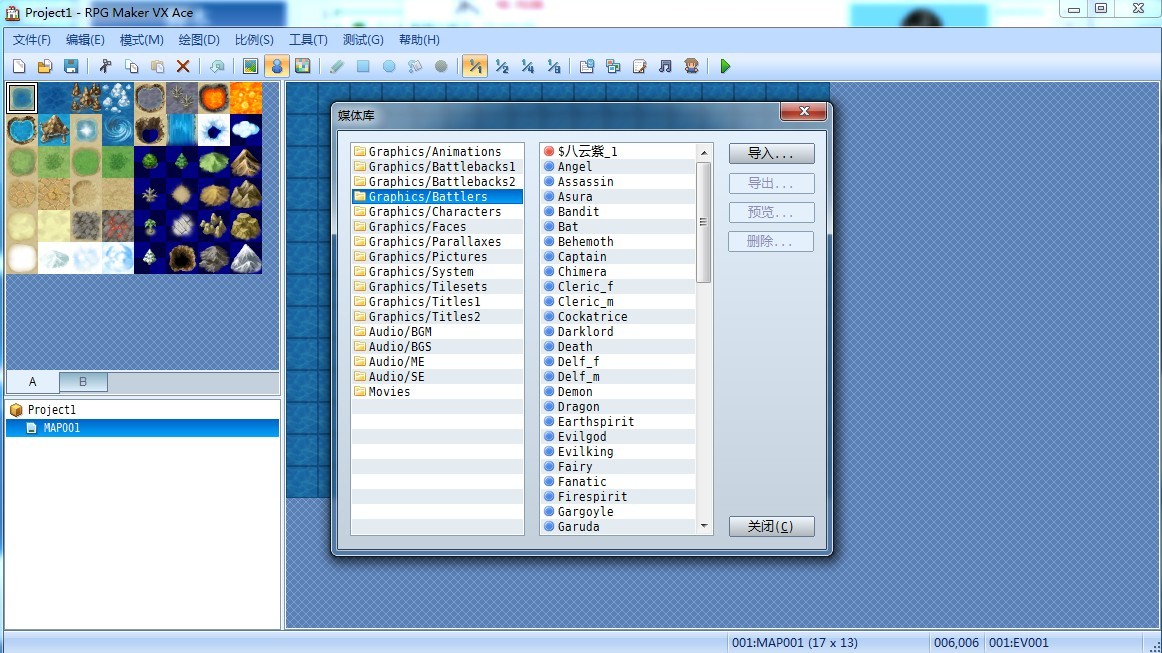The image size is (1162, 653).
Task: Select the Project1 root tree item
Action: tap(52, 410)
